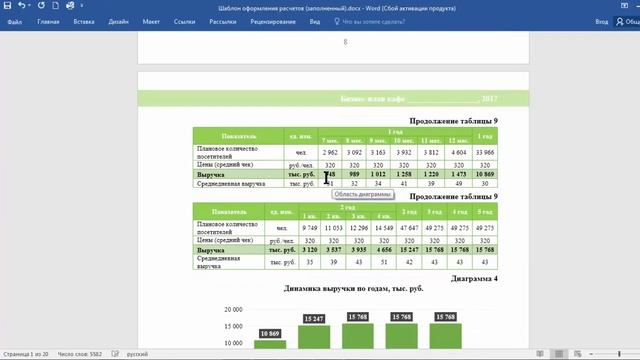Click the proofing check icon in the status bar
The width and height of the screenshot is (640, 360).
[x=115, y=354]
